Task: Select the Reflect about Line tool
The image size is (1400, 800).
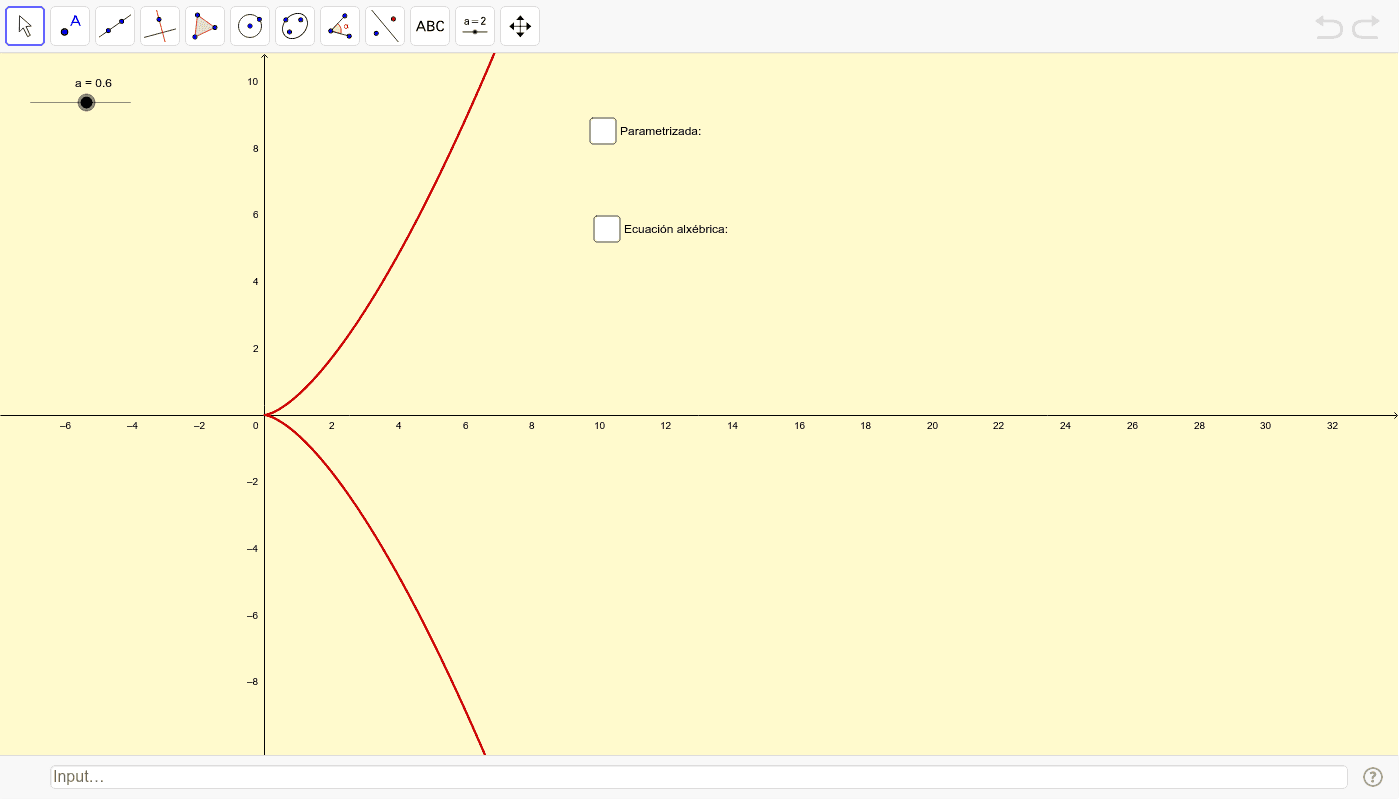Action: coord(385,26)
